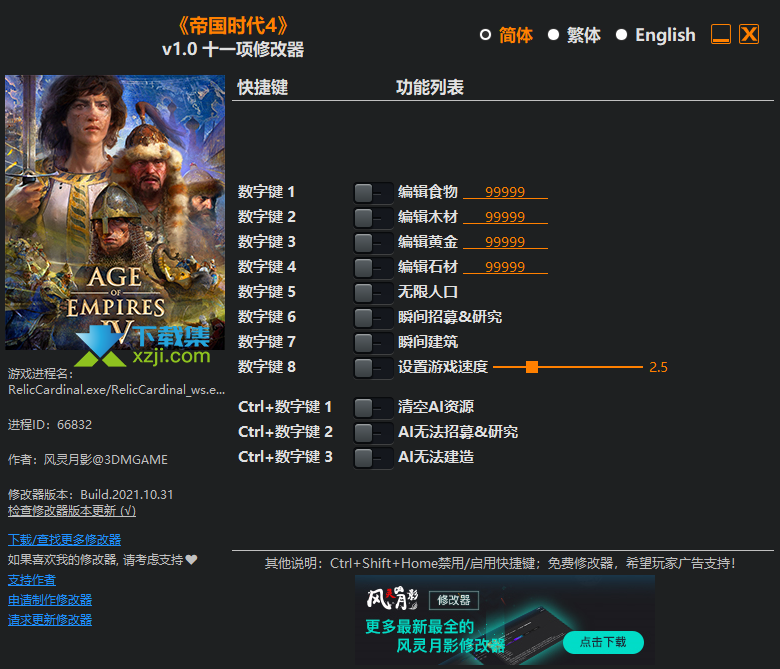Image resolution: width=780 pixels, height=669 pixels.
Task: Toggle the 清空AI资源 switch
Action: tap(373, 408)
